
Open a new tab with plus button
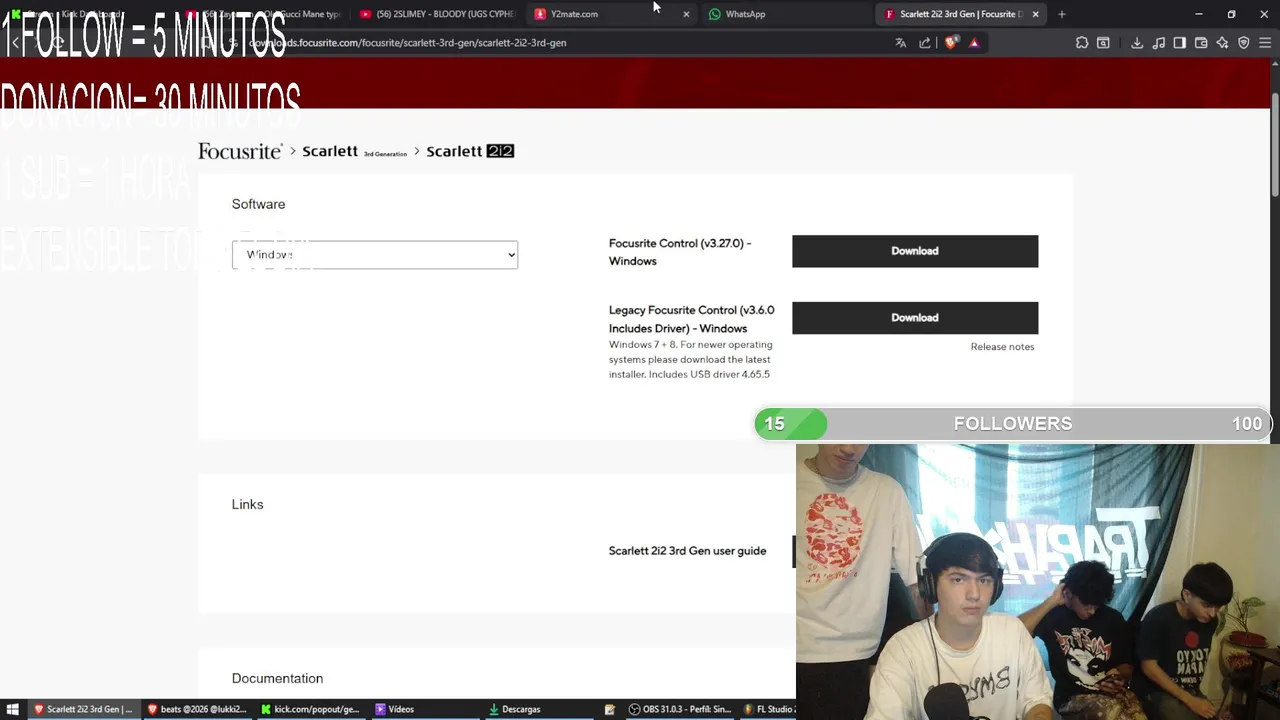[x=1062, y=14]
